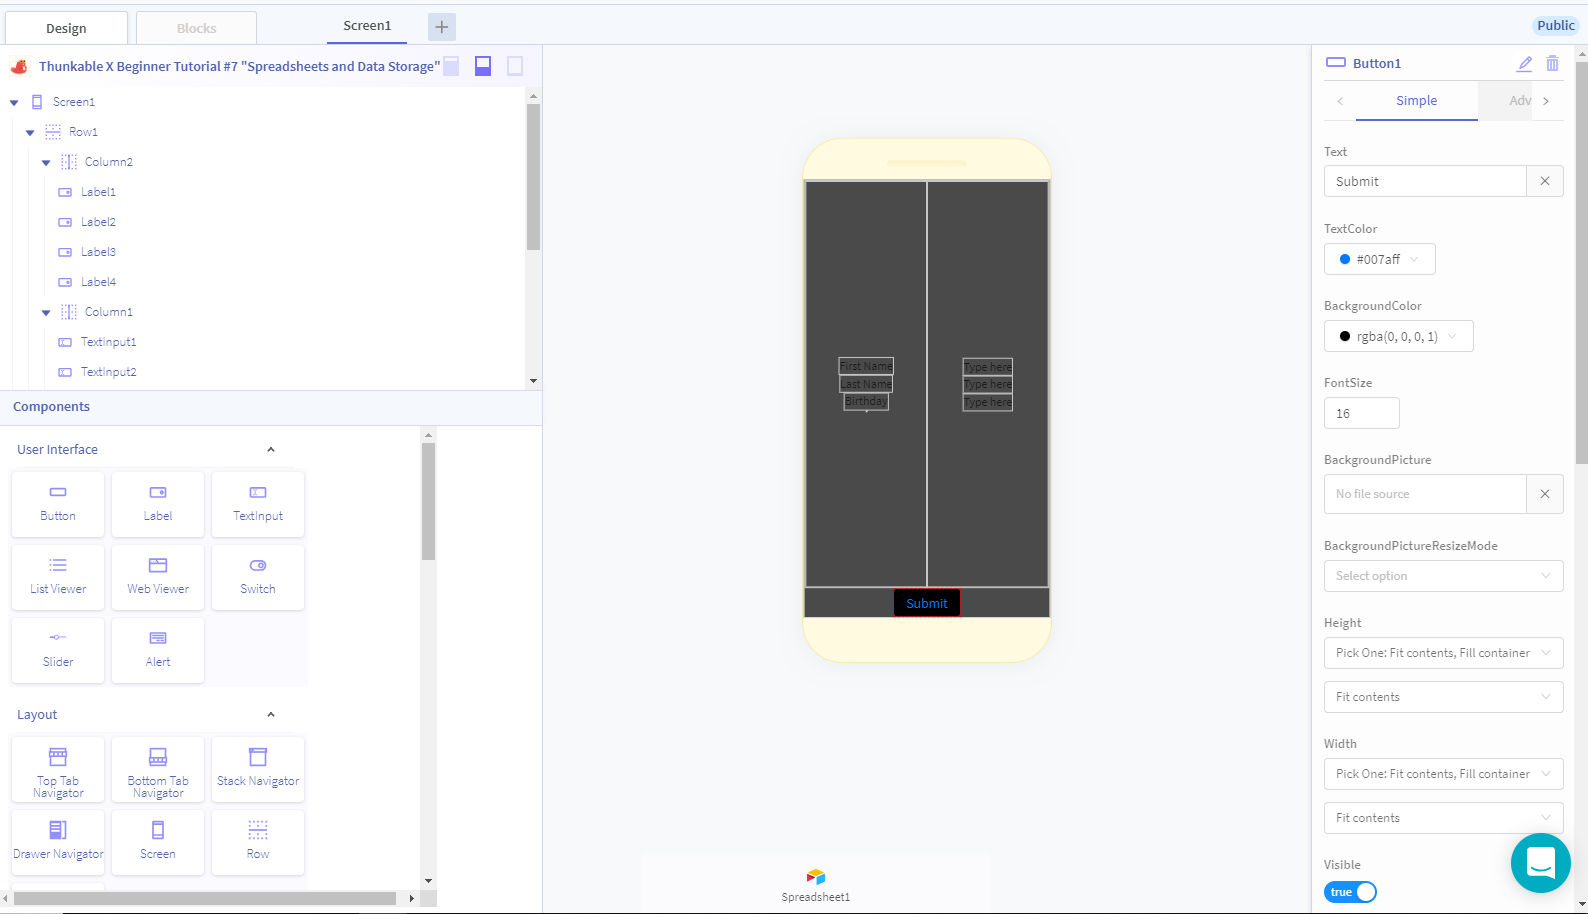Clear the Text property value

pyautogui.click(x=1545, y=181)
